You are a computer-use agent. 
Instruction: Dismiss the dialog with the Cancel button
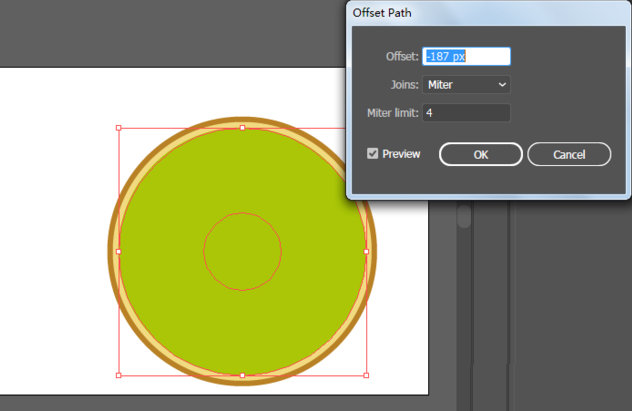point(569,154)
